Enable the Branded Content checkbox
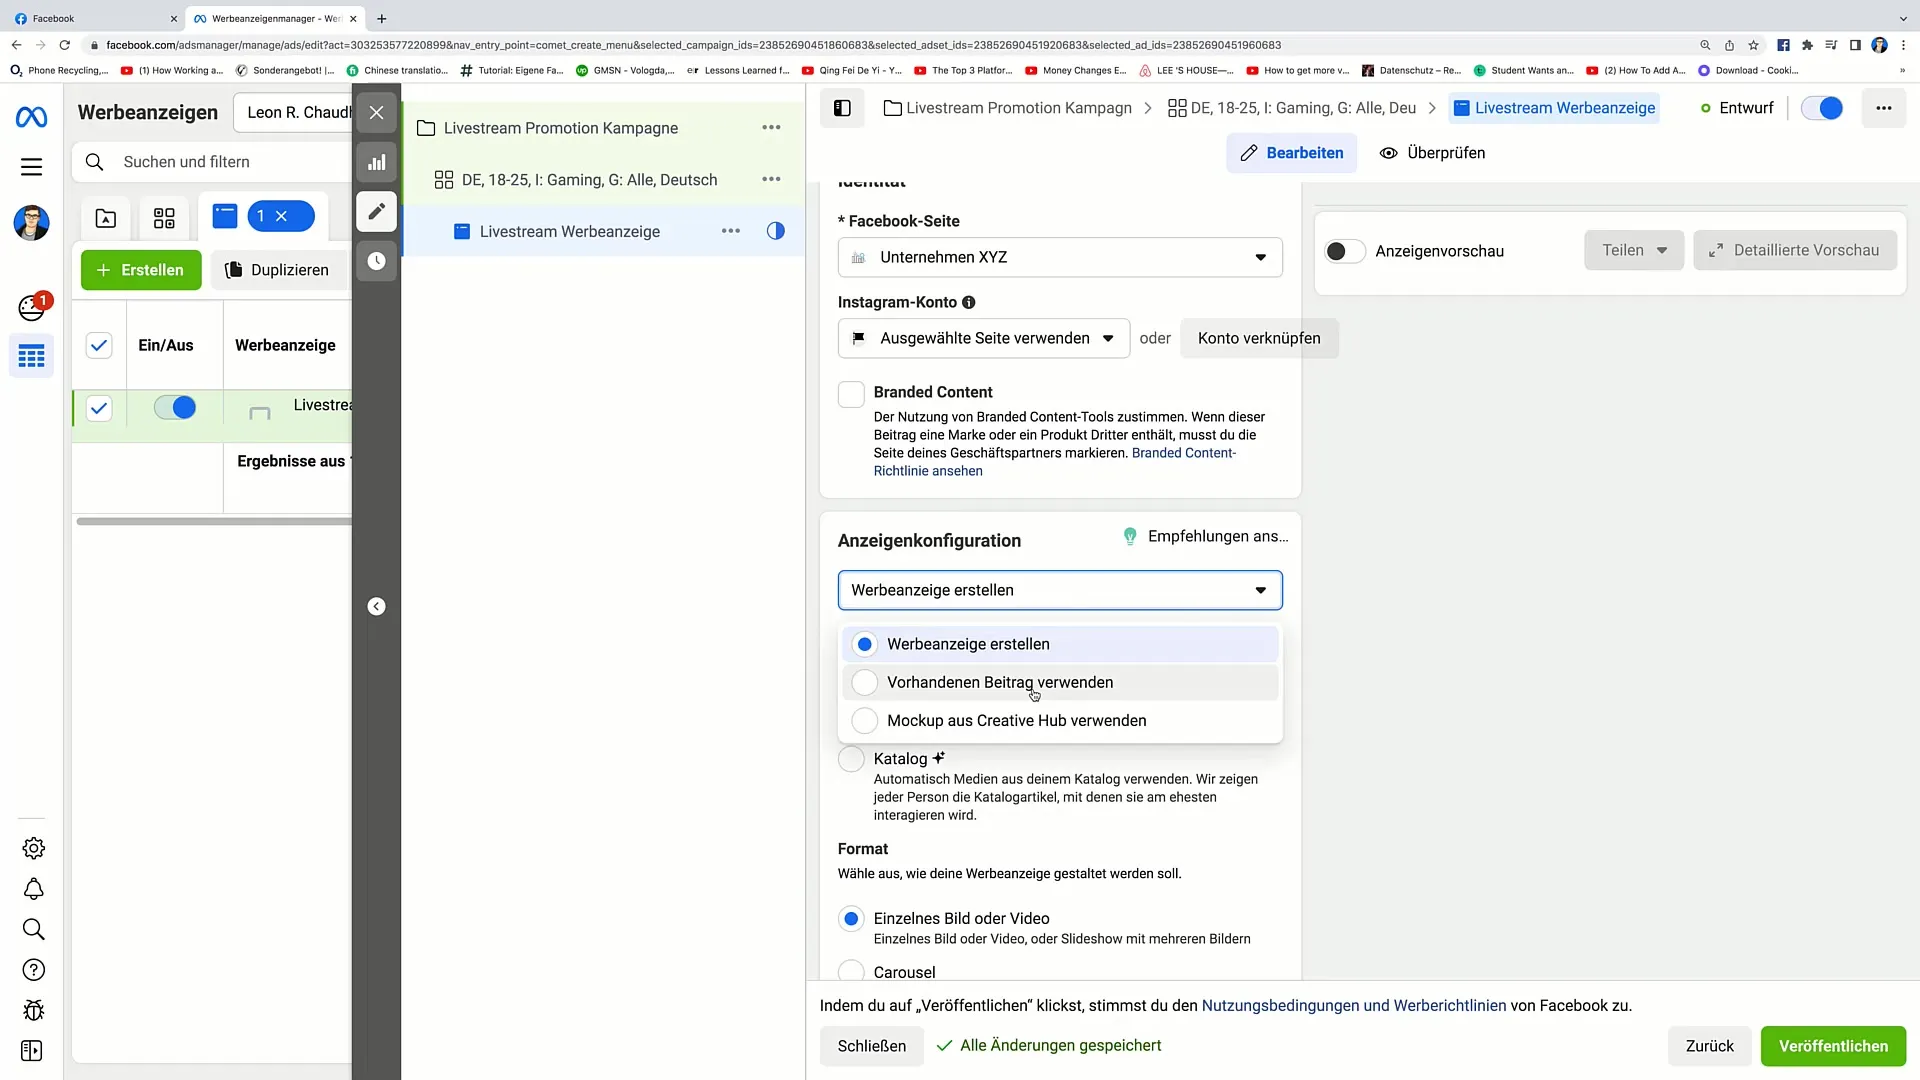 pos(853,393)
